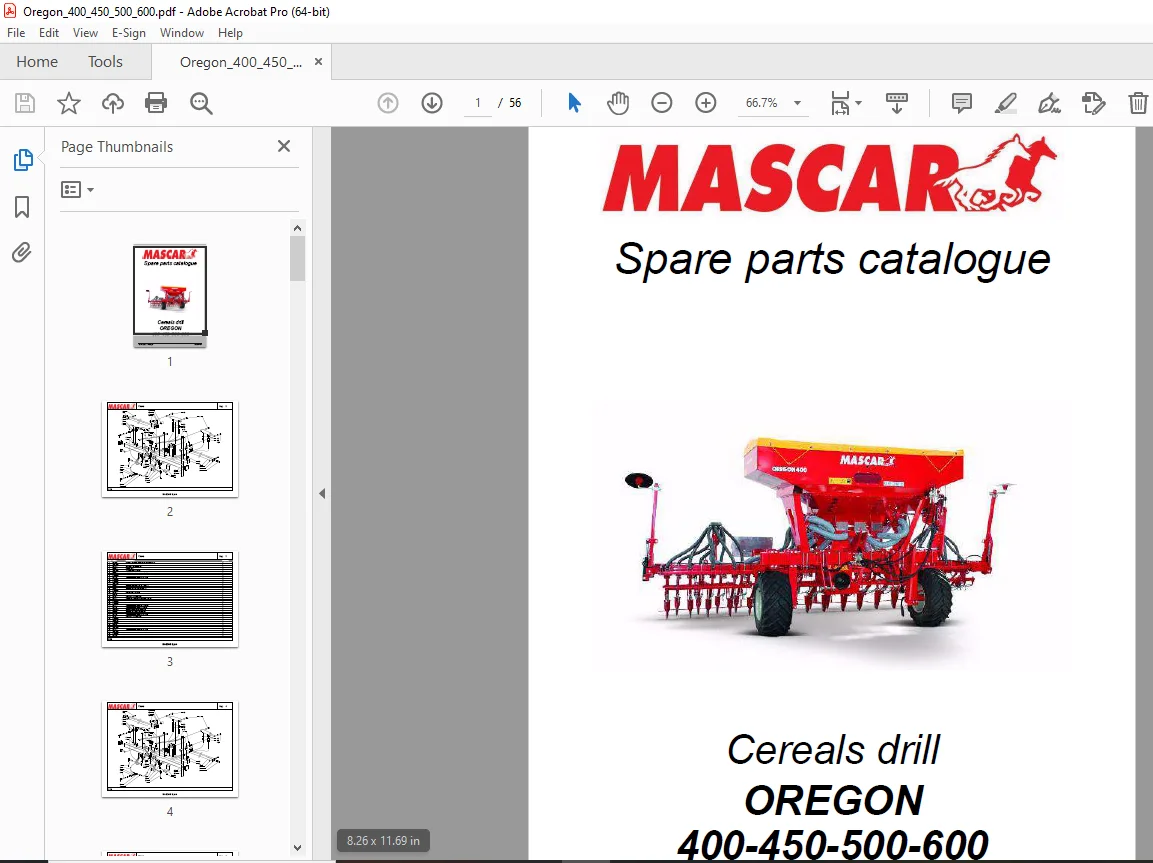Image resolution: width=1153 pixels, height=863 pixels.
Task: Open the Sign document pen tool
Action: 1049,103
